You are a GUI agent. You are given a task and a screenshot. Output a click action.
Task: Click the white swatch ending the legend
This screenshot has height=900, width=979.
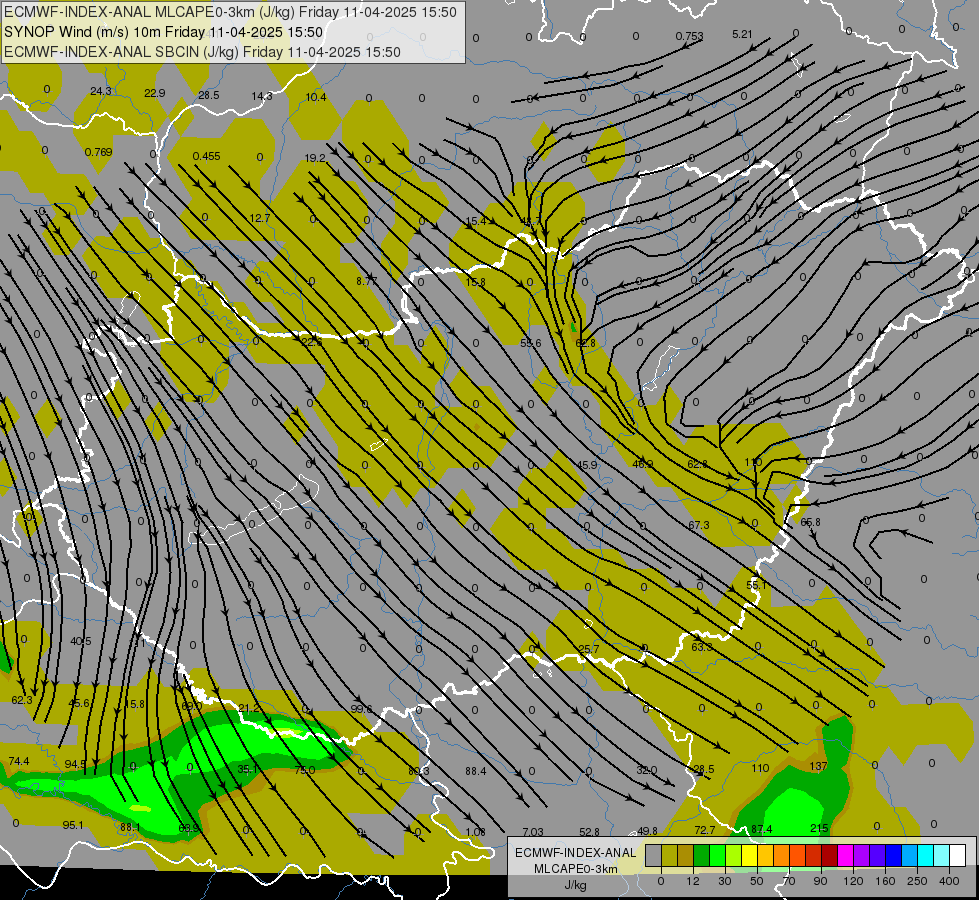958,855
